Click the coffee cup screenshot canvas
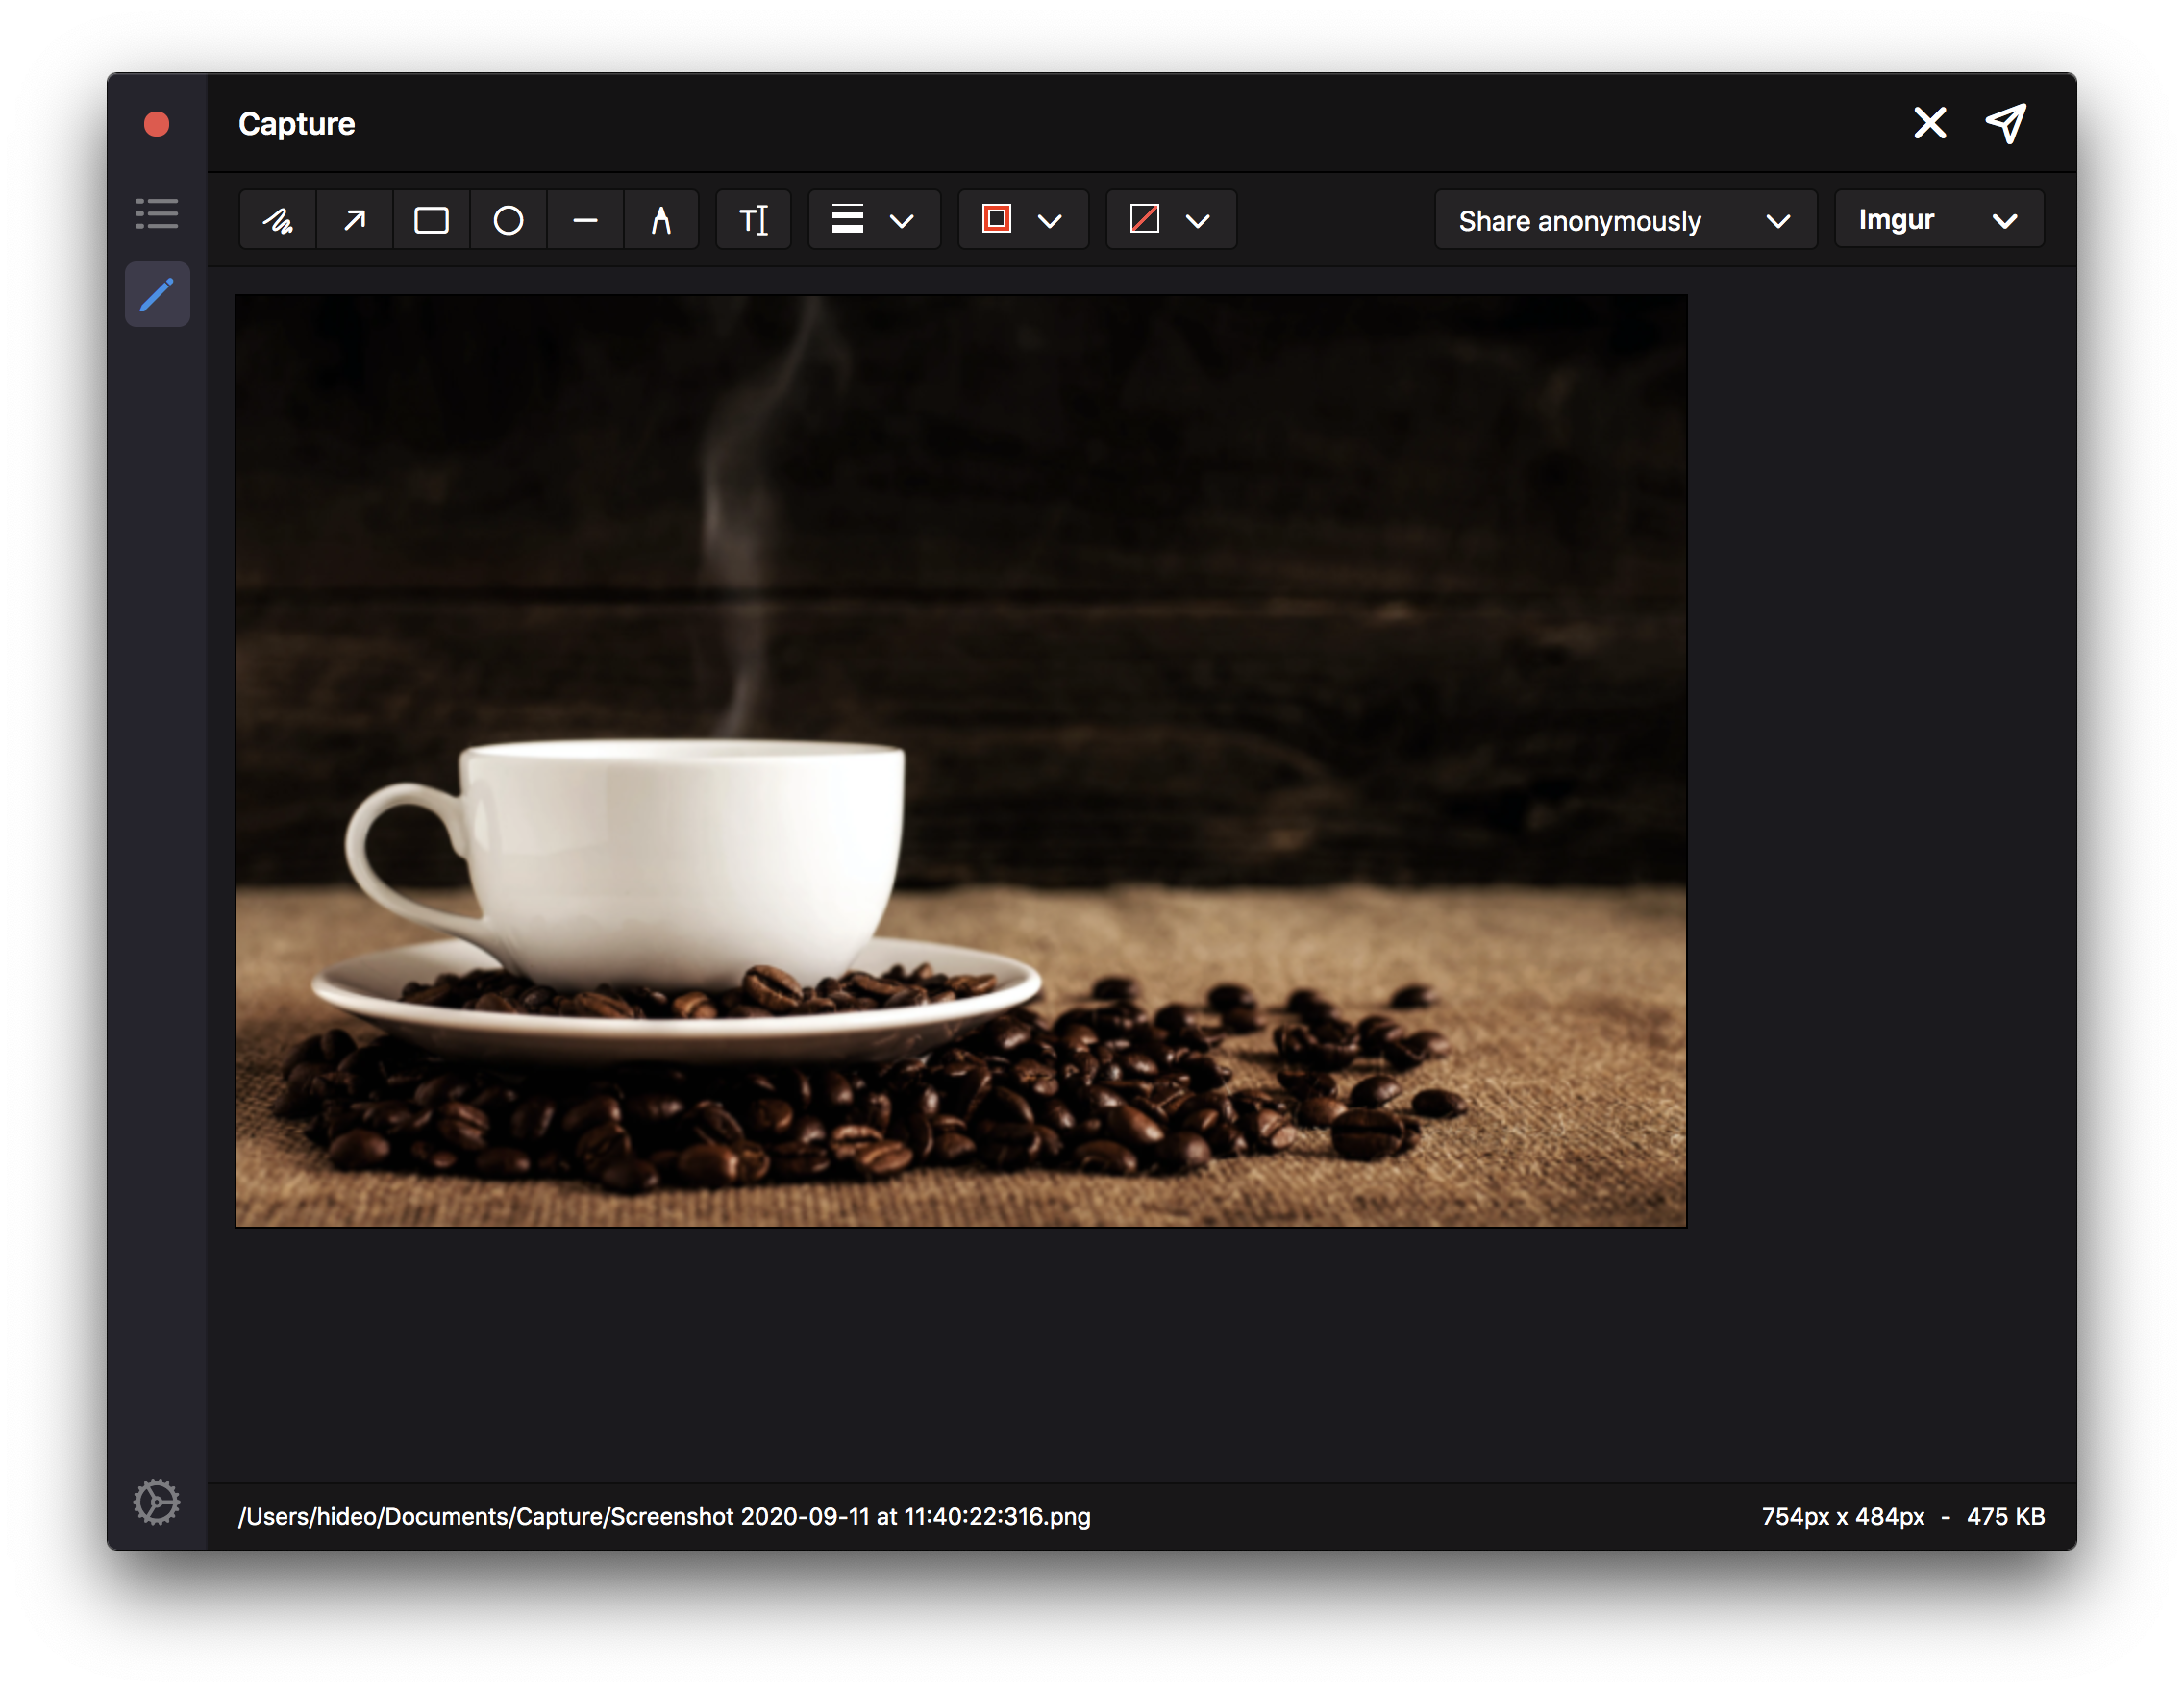The image size is (2184, 1692). (960, 760)
